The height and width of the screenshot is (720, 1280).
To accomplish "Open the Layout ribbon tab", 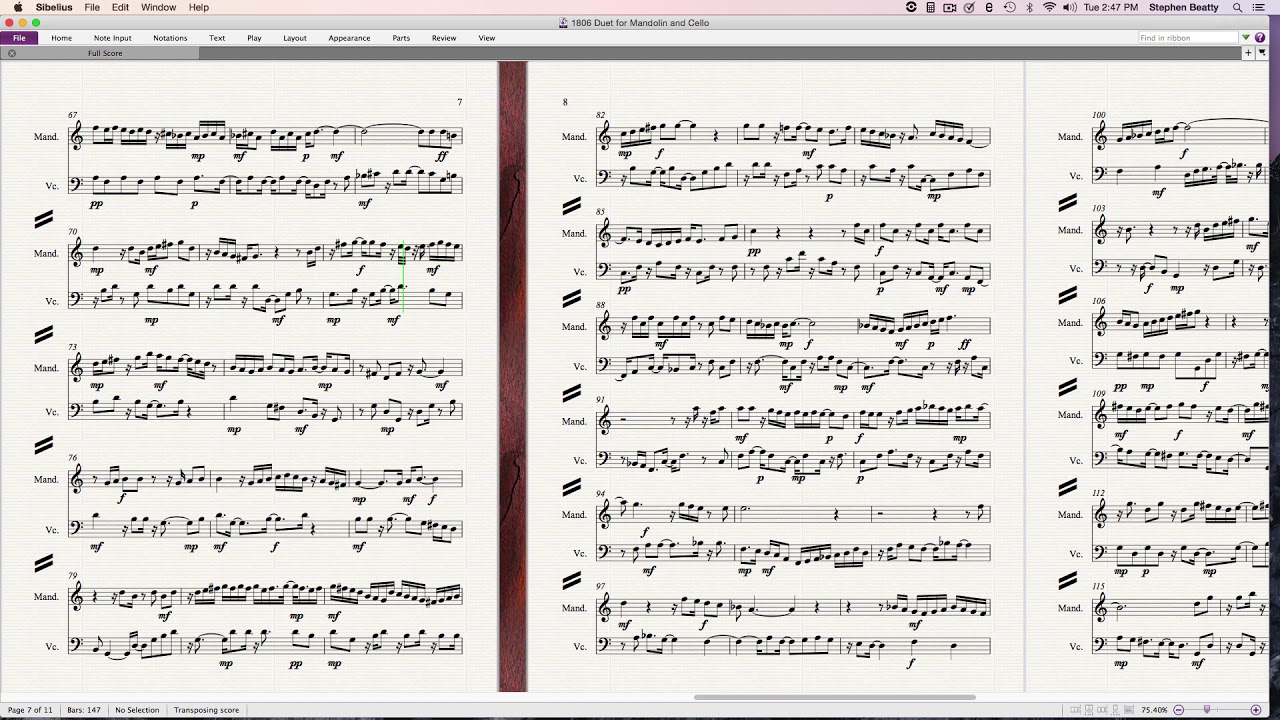I will (x=294, y=38).
